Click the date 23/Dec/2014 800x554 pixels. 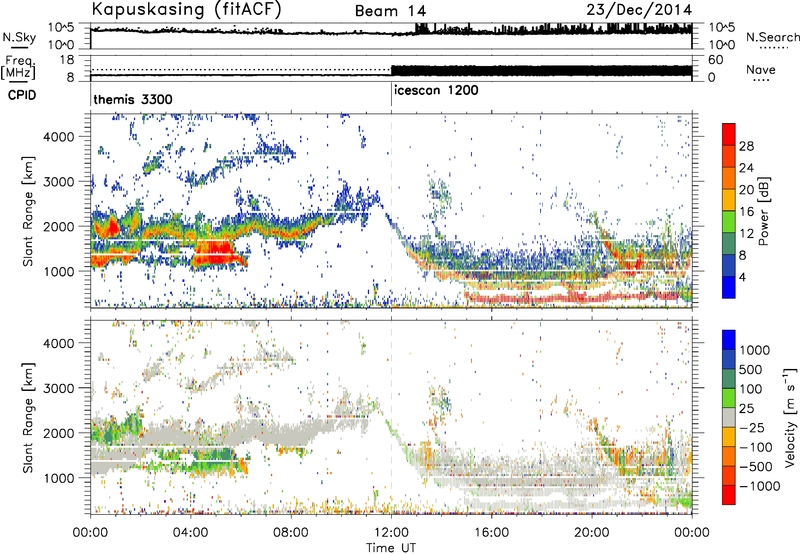point(639,9)
